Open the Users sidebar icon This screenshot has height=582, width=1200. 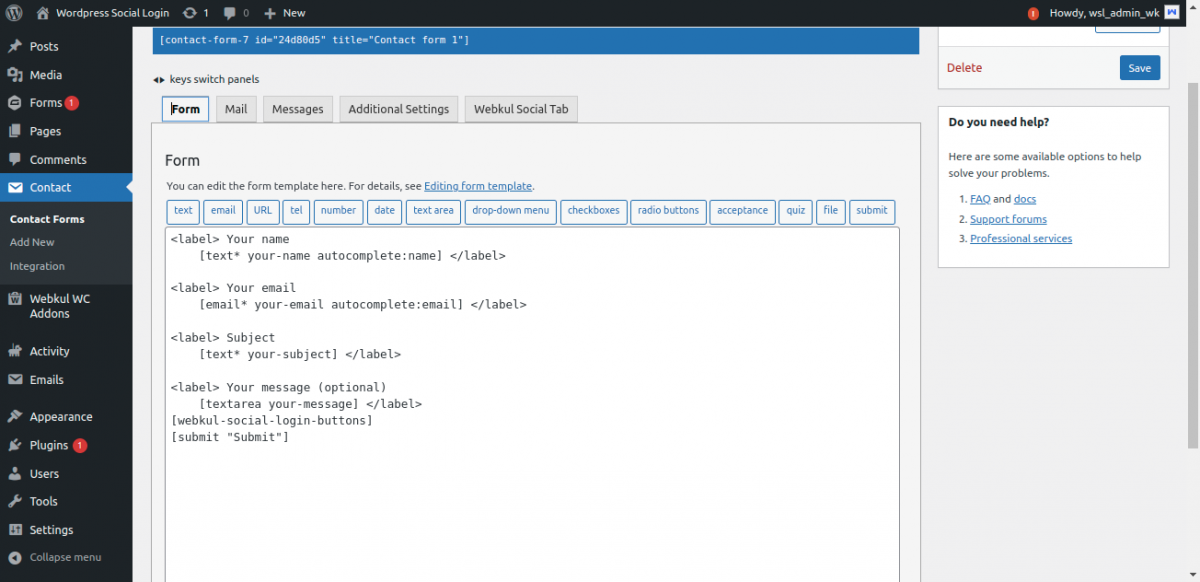15,474
